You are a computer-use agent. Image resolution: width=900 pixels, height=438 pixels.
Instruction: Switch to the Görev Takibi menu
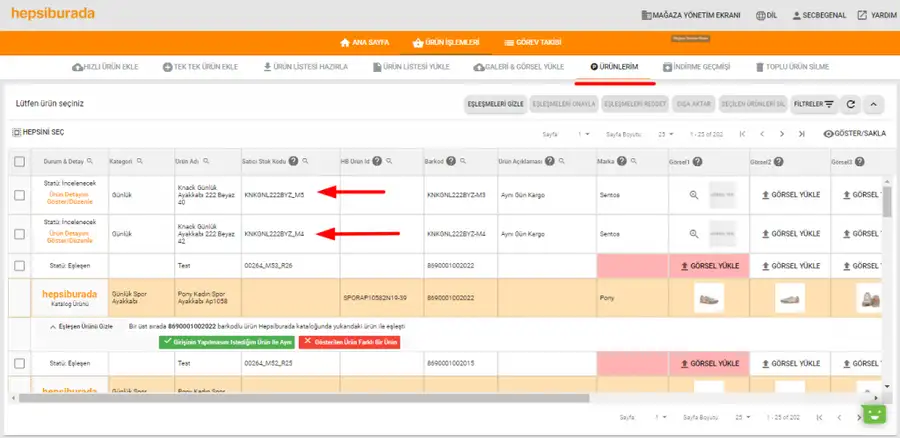[x=532, y=42]
